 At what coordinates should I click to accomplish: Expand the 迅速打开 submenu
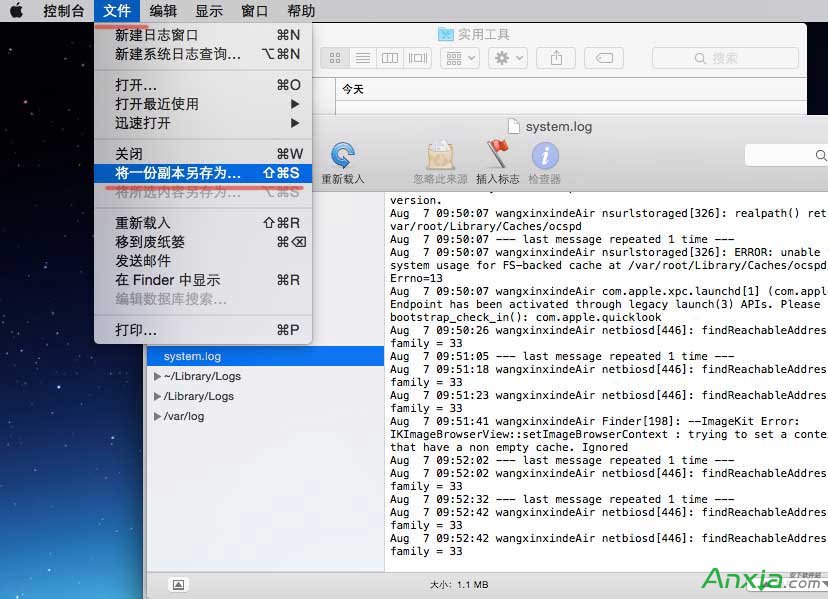[x=203, y=123]
